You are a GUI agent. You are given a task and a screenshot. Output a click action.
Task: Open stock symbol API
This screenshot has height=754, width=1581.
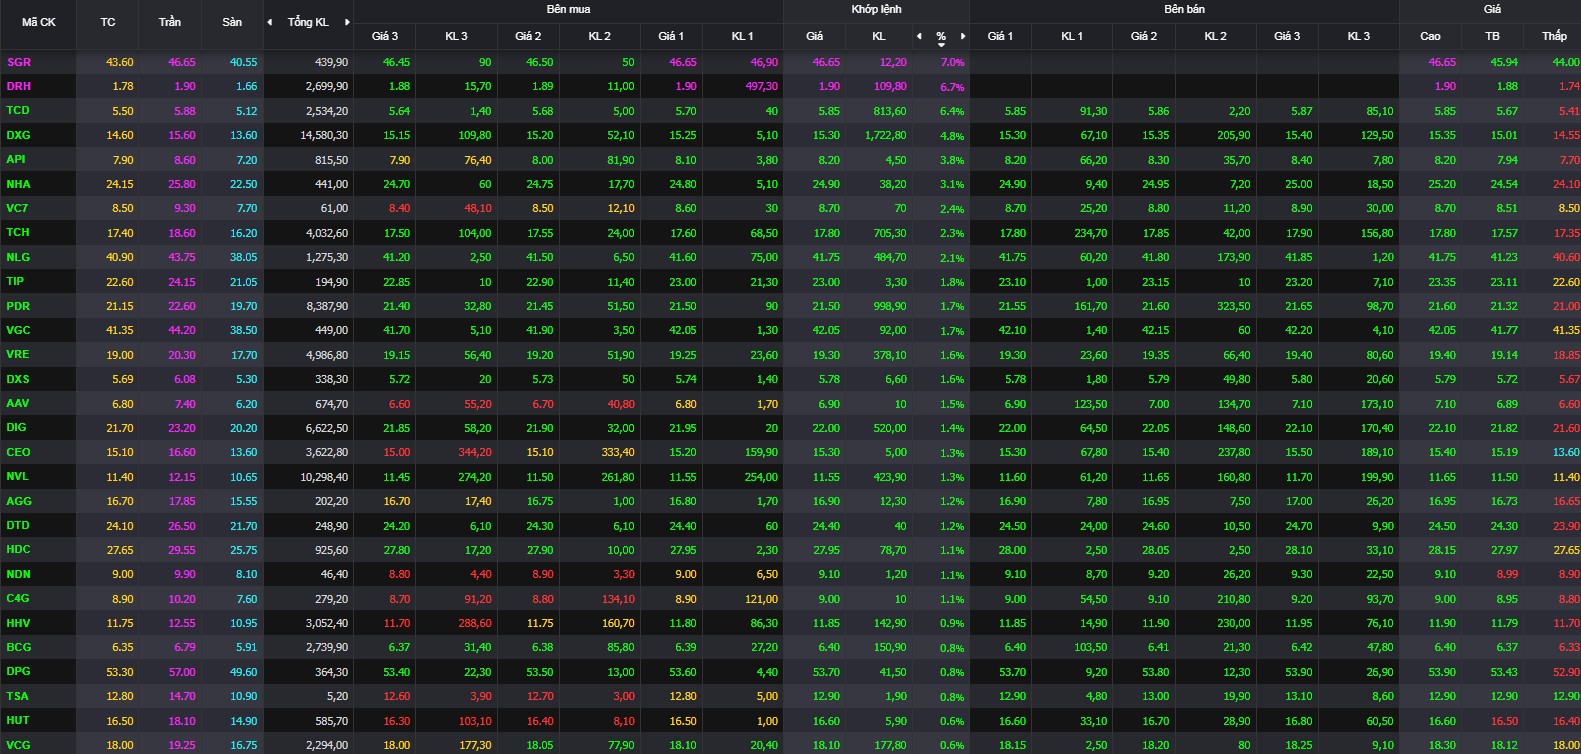click(16, 159)
